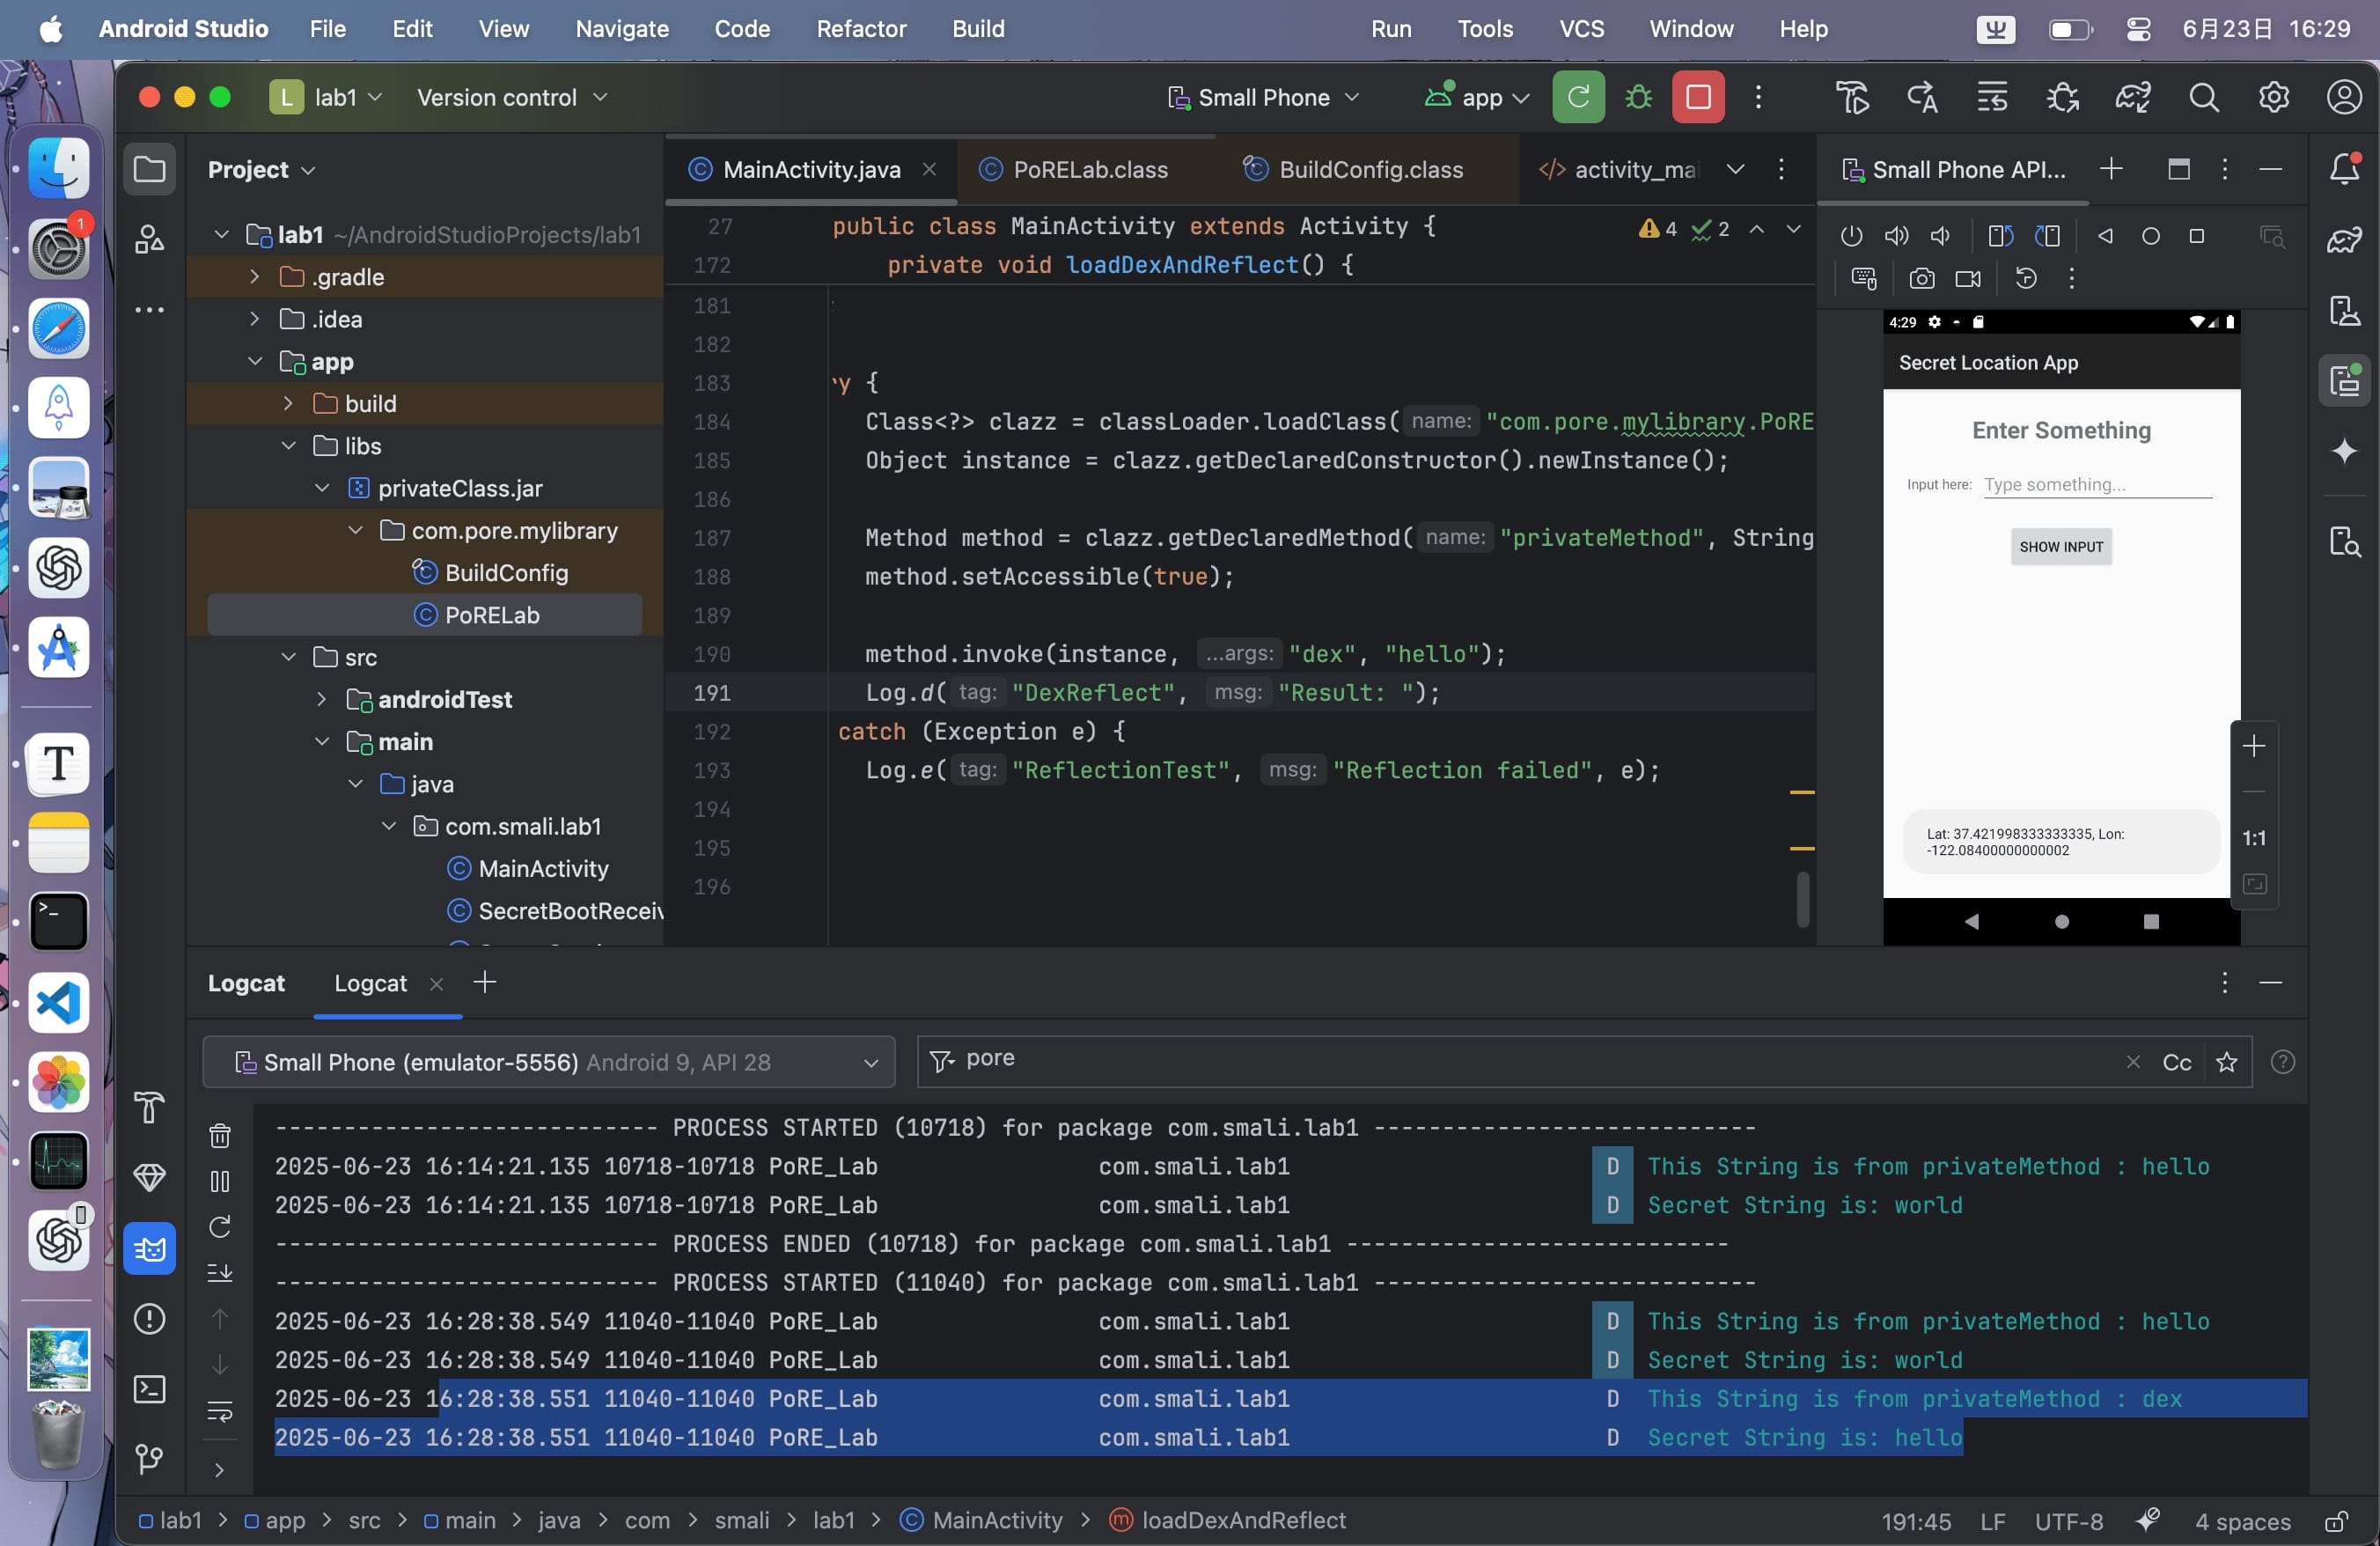Clear Logcat with the trash icon

tap(220, 1135)
